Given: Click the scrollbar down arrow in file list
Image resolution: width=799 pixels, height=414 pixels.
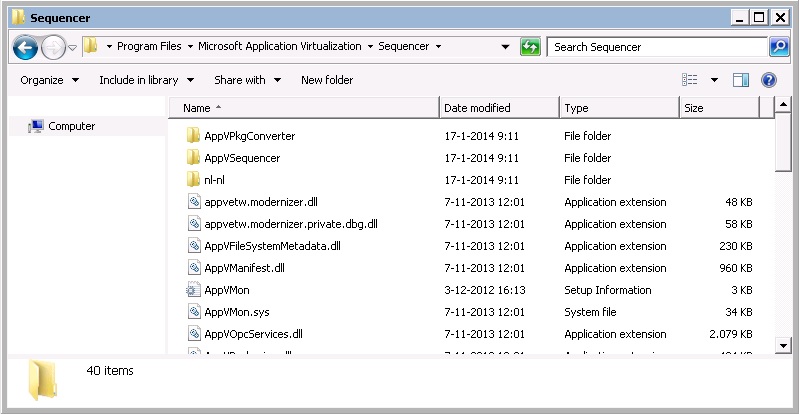Looking at the screenshot, I should point(782,345).
